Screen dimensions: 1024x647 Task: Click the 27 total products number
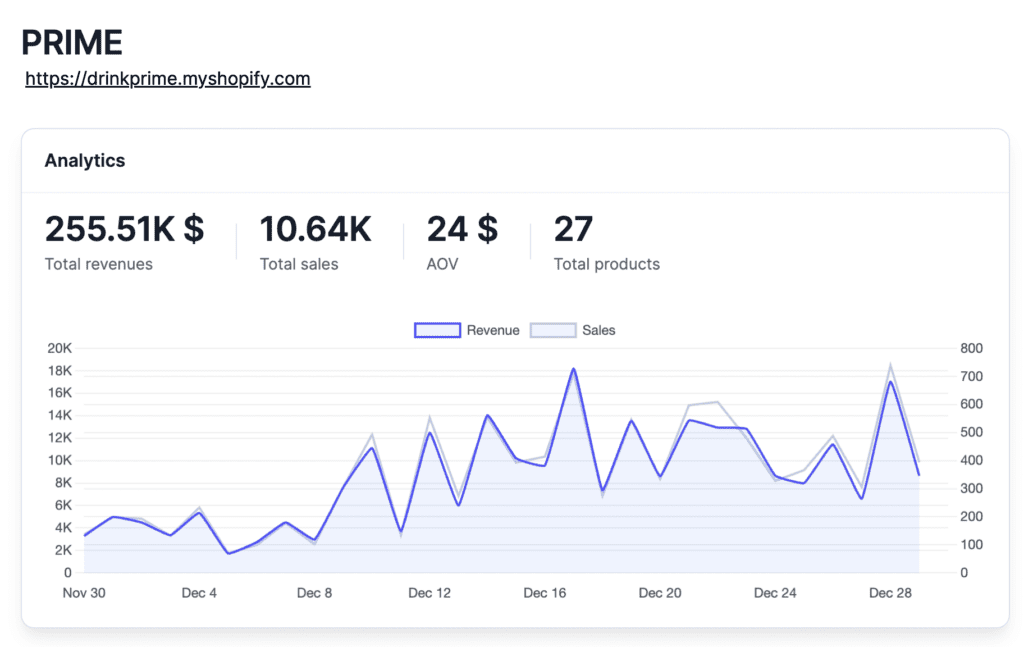(573, 229)
